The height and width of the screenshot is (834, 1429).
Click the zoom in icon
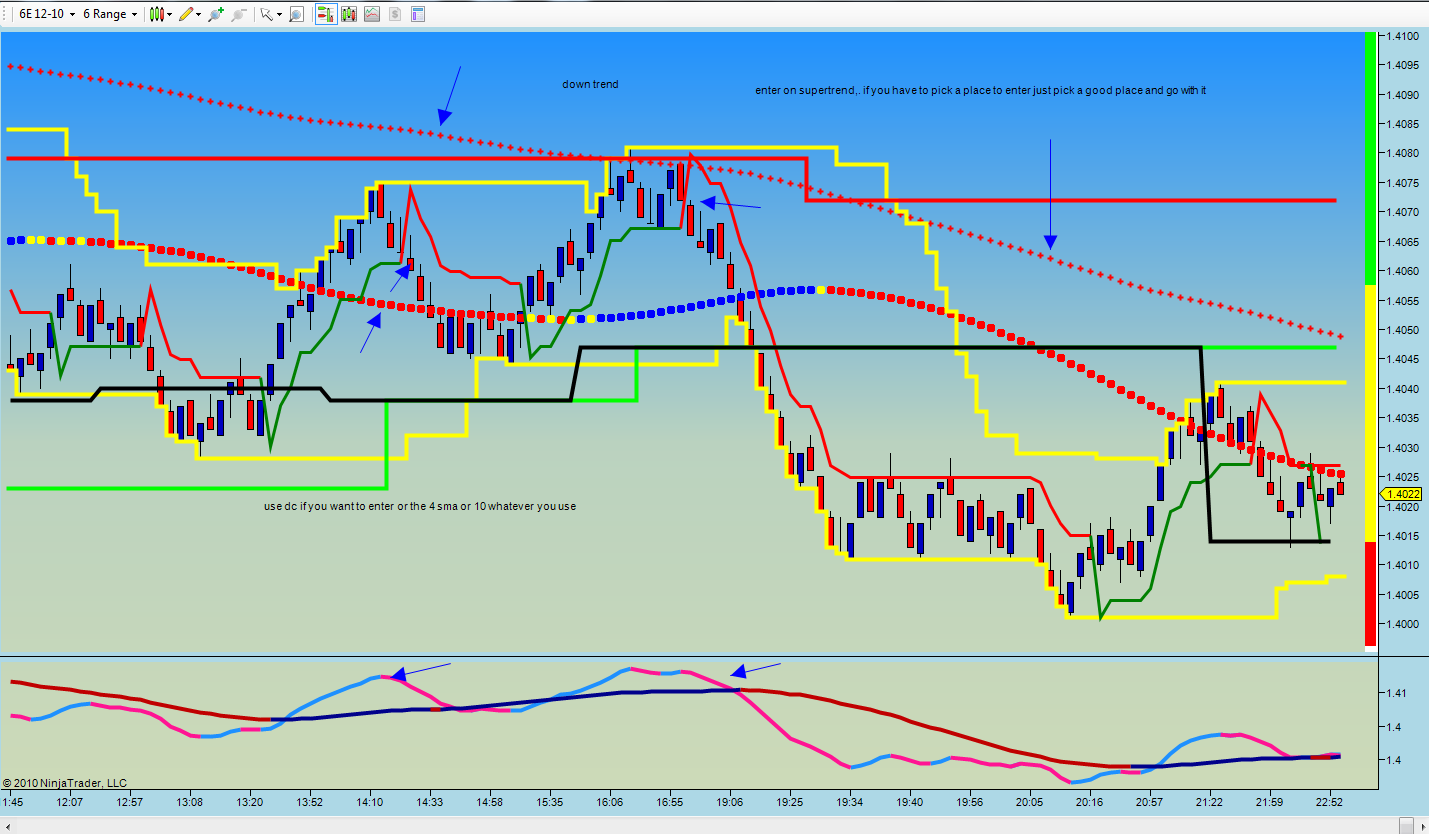pyautogui.click(x=217, y=14)
